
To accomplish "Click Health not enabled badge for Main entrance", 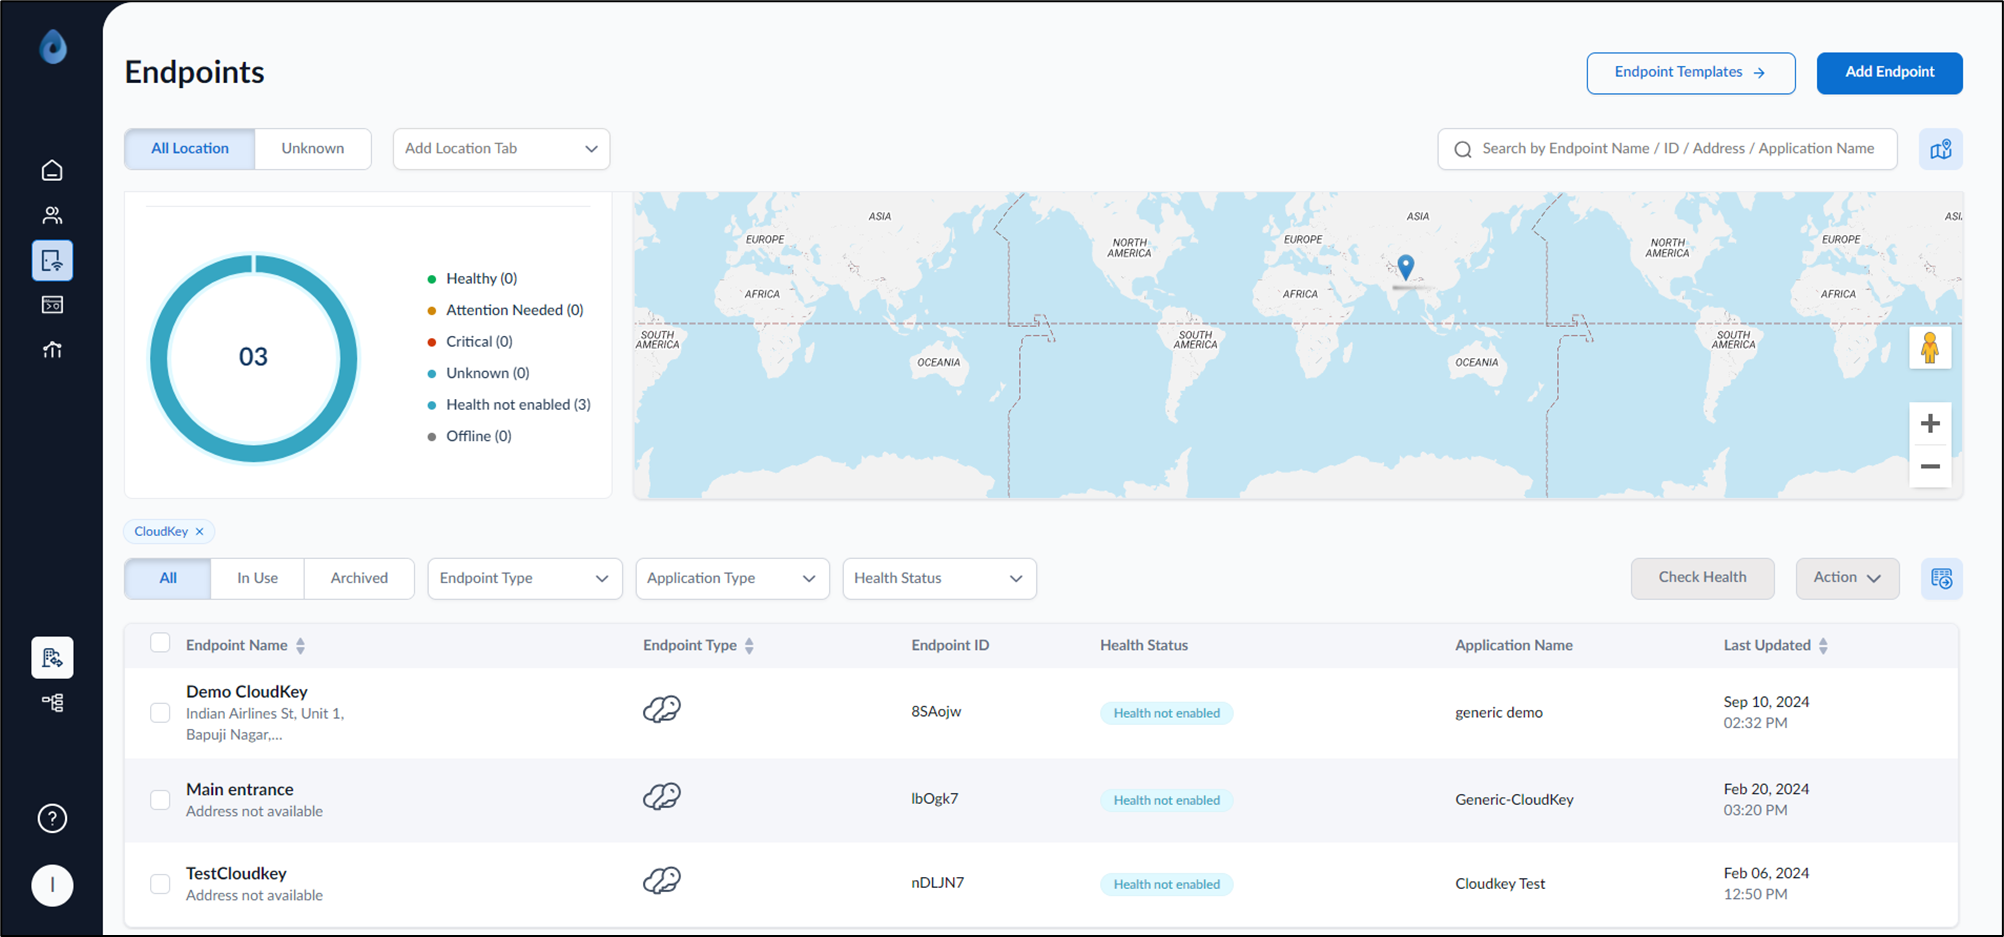I will coord(1166,800).
